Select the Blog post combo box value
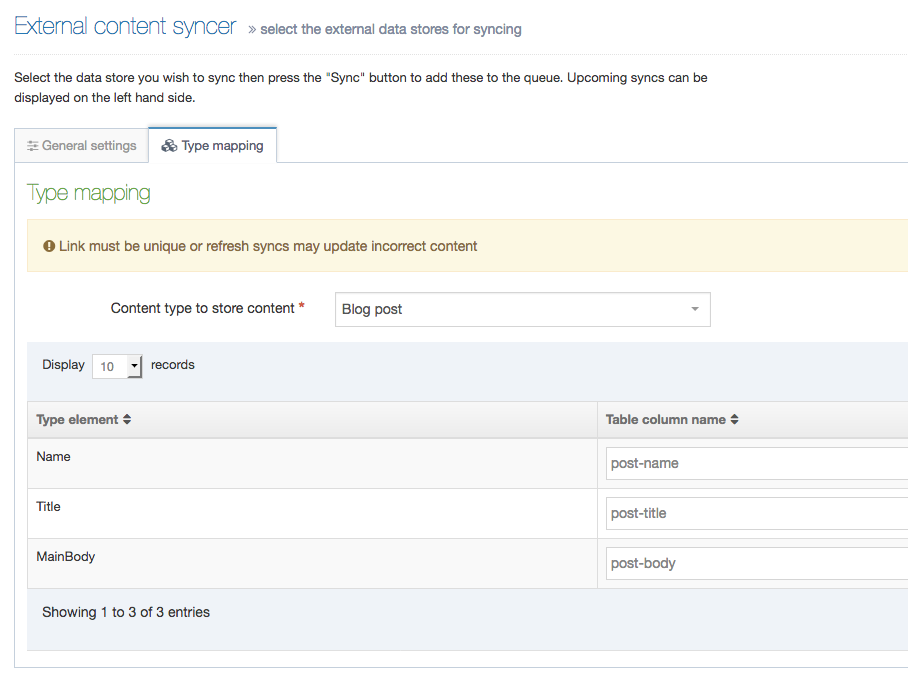 click(510, 310)
